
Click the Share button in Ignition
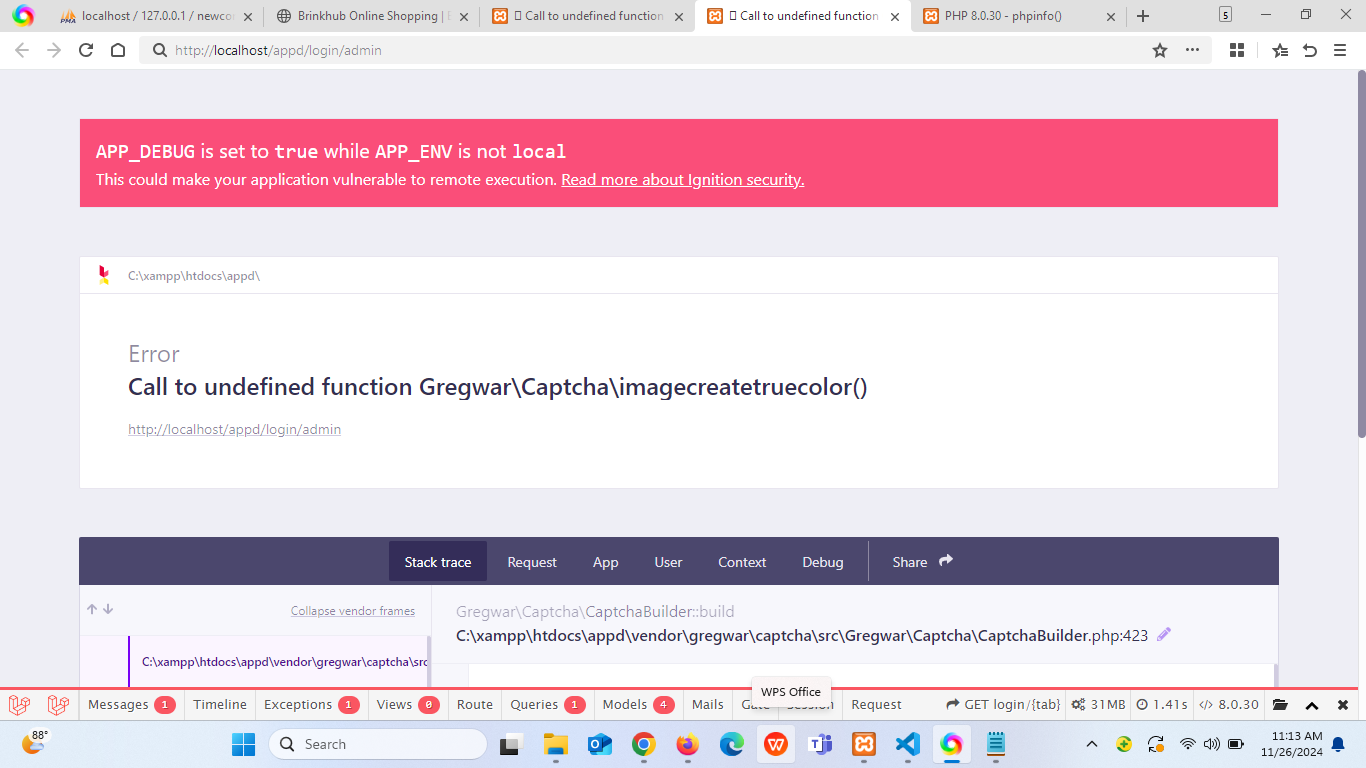(922, 562)
